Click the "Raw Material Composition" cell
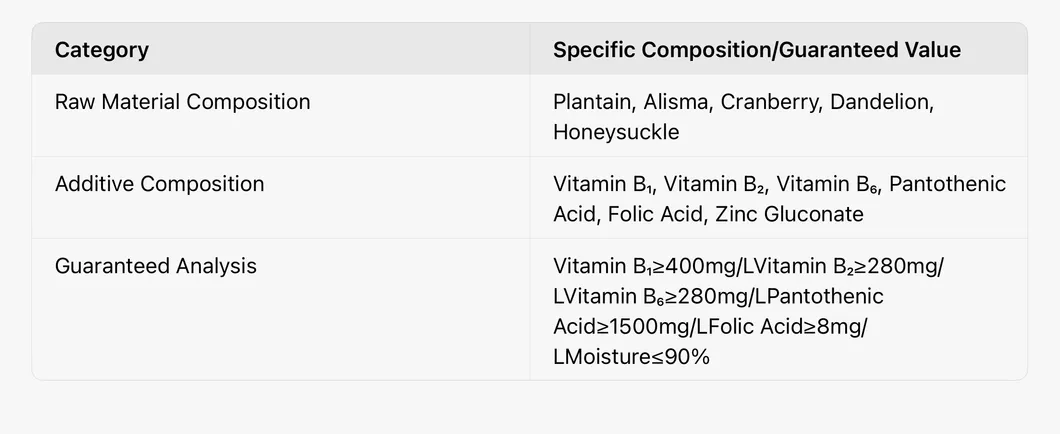 [182, 102]
